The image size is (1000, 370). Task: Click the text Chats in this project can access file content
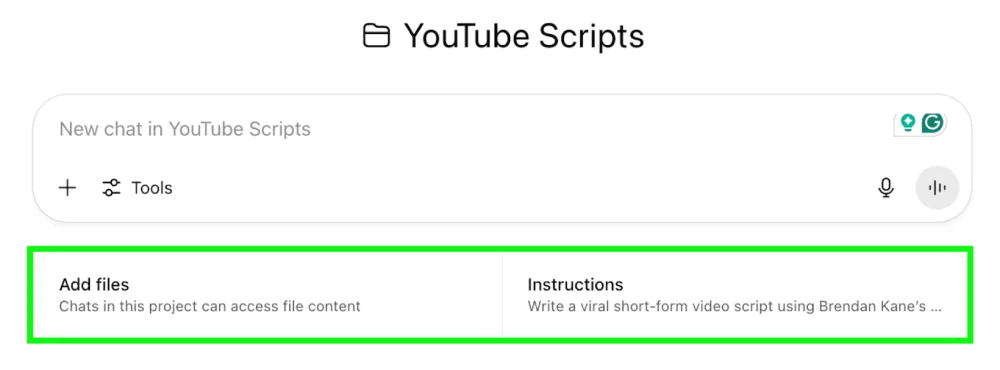[210, 306]
